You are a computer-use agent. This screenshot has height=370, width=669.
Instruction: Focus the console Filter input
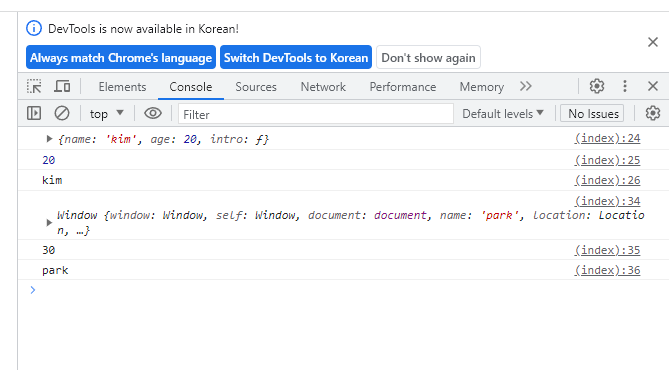pyautogui.click(x=316, y=114)
